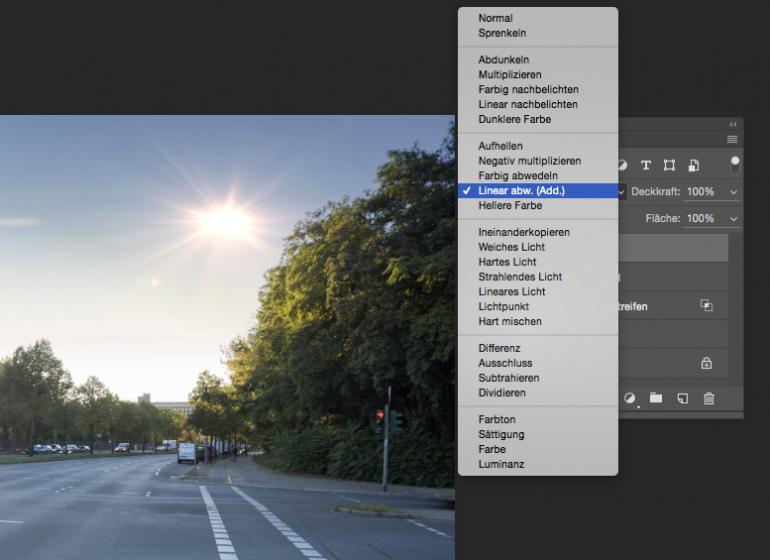Click the Fläche 100% value field
Screen dimensions: 770x560
click(701, 218)
